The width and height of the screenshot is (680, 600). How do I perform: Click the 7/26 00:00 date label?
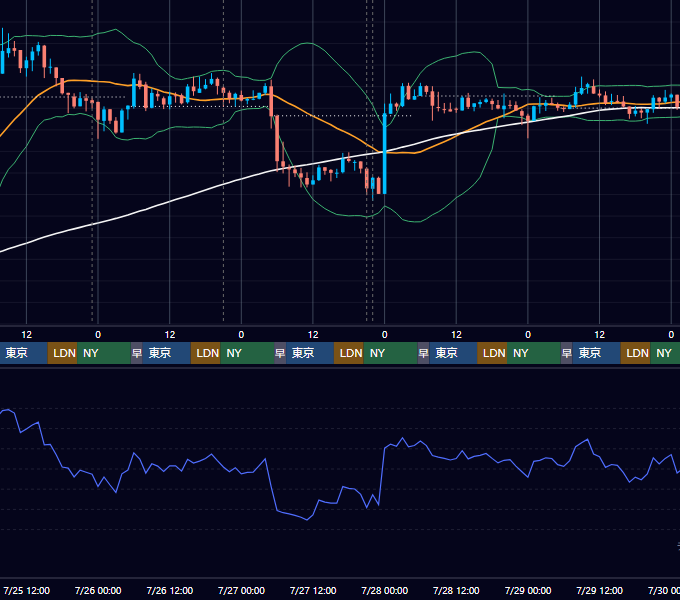tap(98, 590)
